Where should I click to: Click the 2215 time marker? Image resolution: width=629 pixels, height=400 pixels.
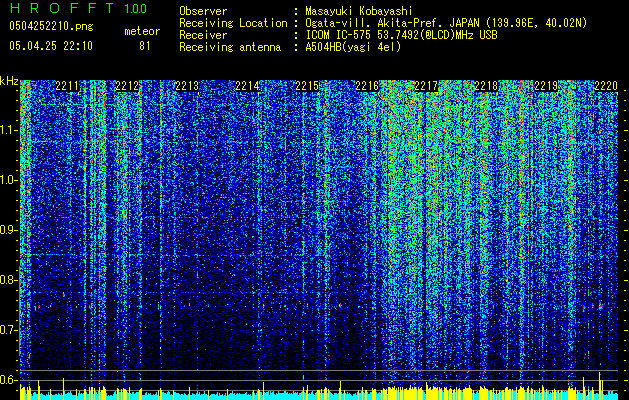tap(307, 86)
